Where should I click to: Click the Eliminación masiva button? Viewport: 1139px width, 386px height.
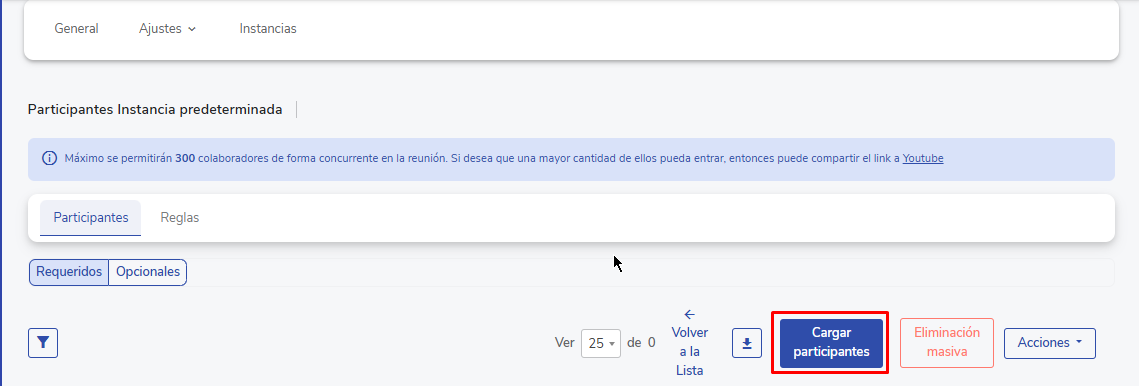pos(947,342)
